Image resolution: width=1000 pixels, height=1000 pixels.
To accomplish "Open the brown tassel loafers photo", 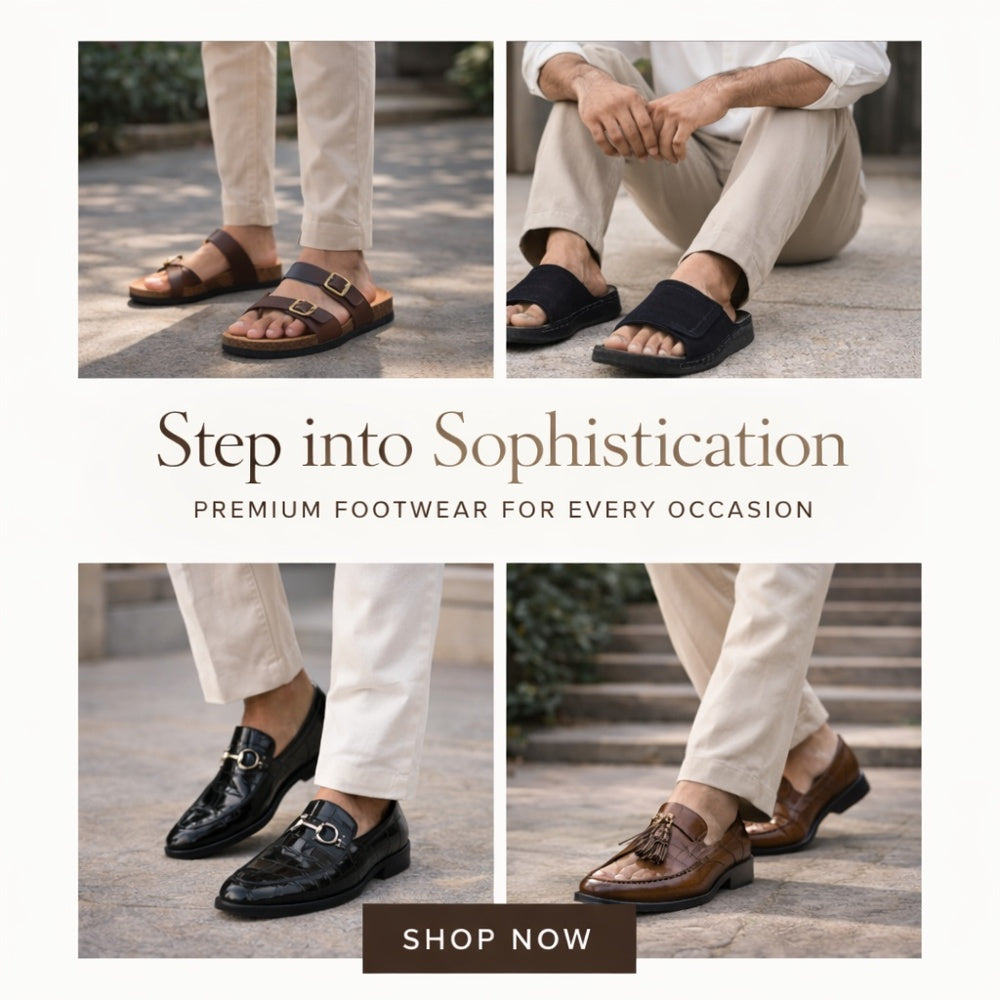I will [714, 760].
